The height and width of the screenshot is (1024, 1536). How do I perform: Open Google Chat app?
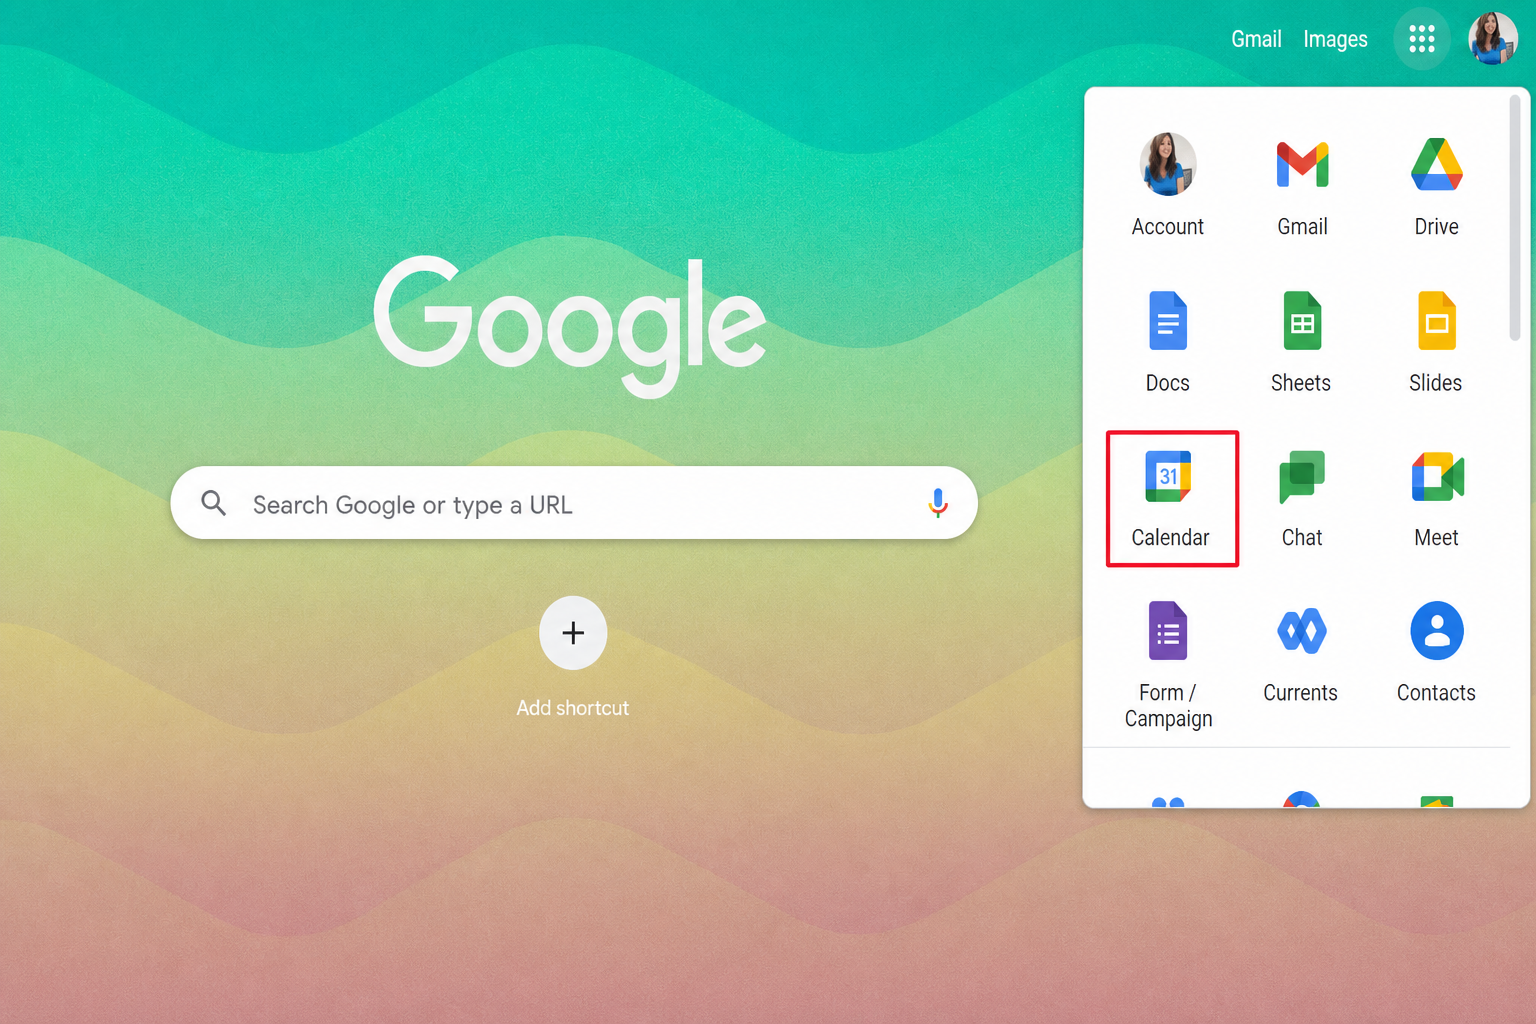pyautogui.click(x=1302, y=498)
